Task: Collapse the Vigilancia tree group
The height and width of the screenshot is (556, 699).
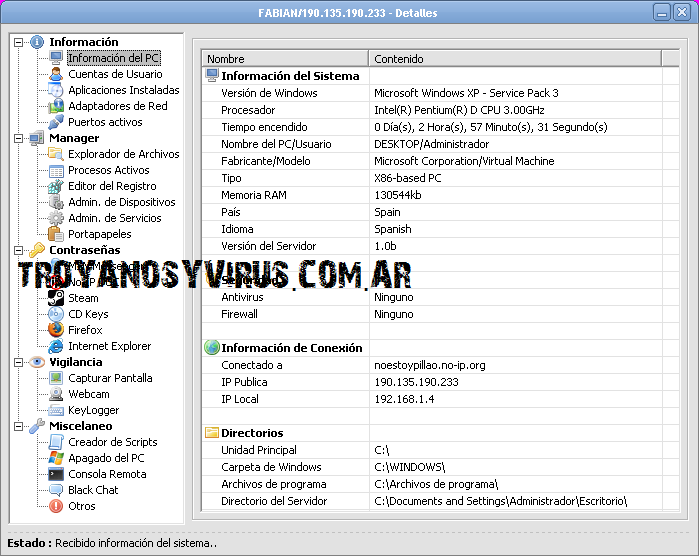Action: tap(18, 362)
